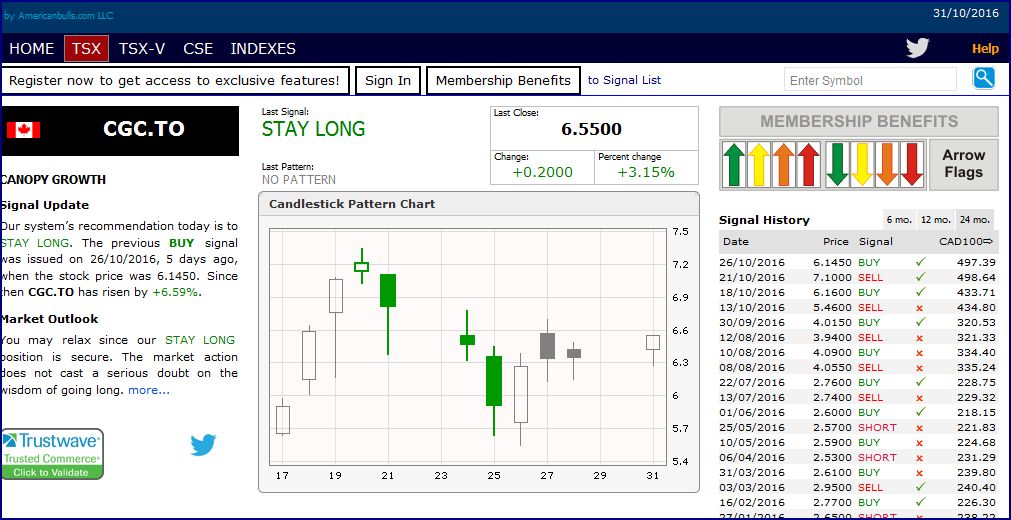Image resolution: width=1011 pixels, height=520 pixels.
Task: Click the green up arrow flag
Action: click(x=733, y=164)
